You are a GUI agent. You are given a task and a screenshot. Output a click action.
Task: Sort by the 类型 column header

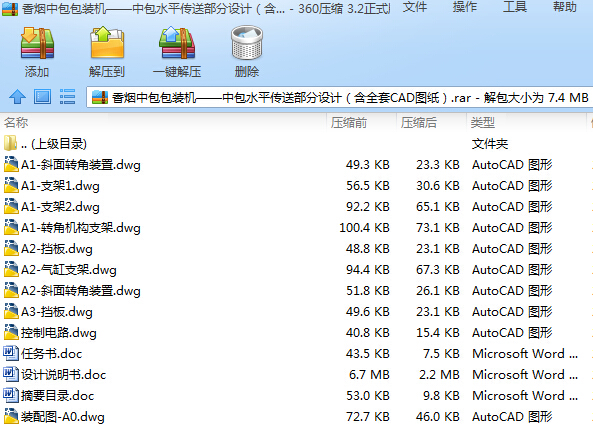[483, 123]
